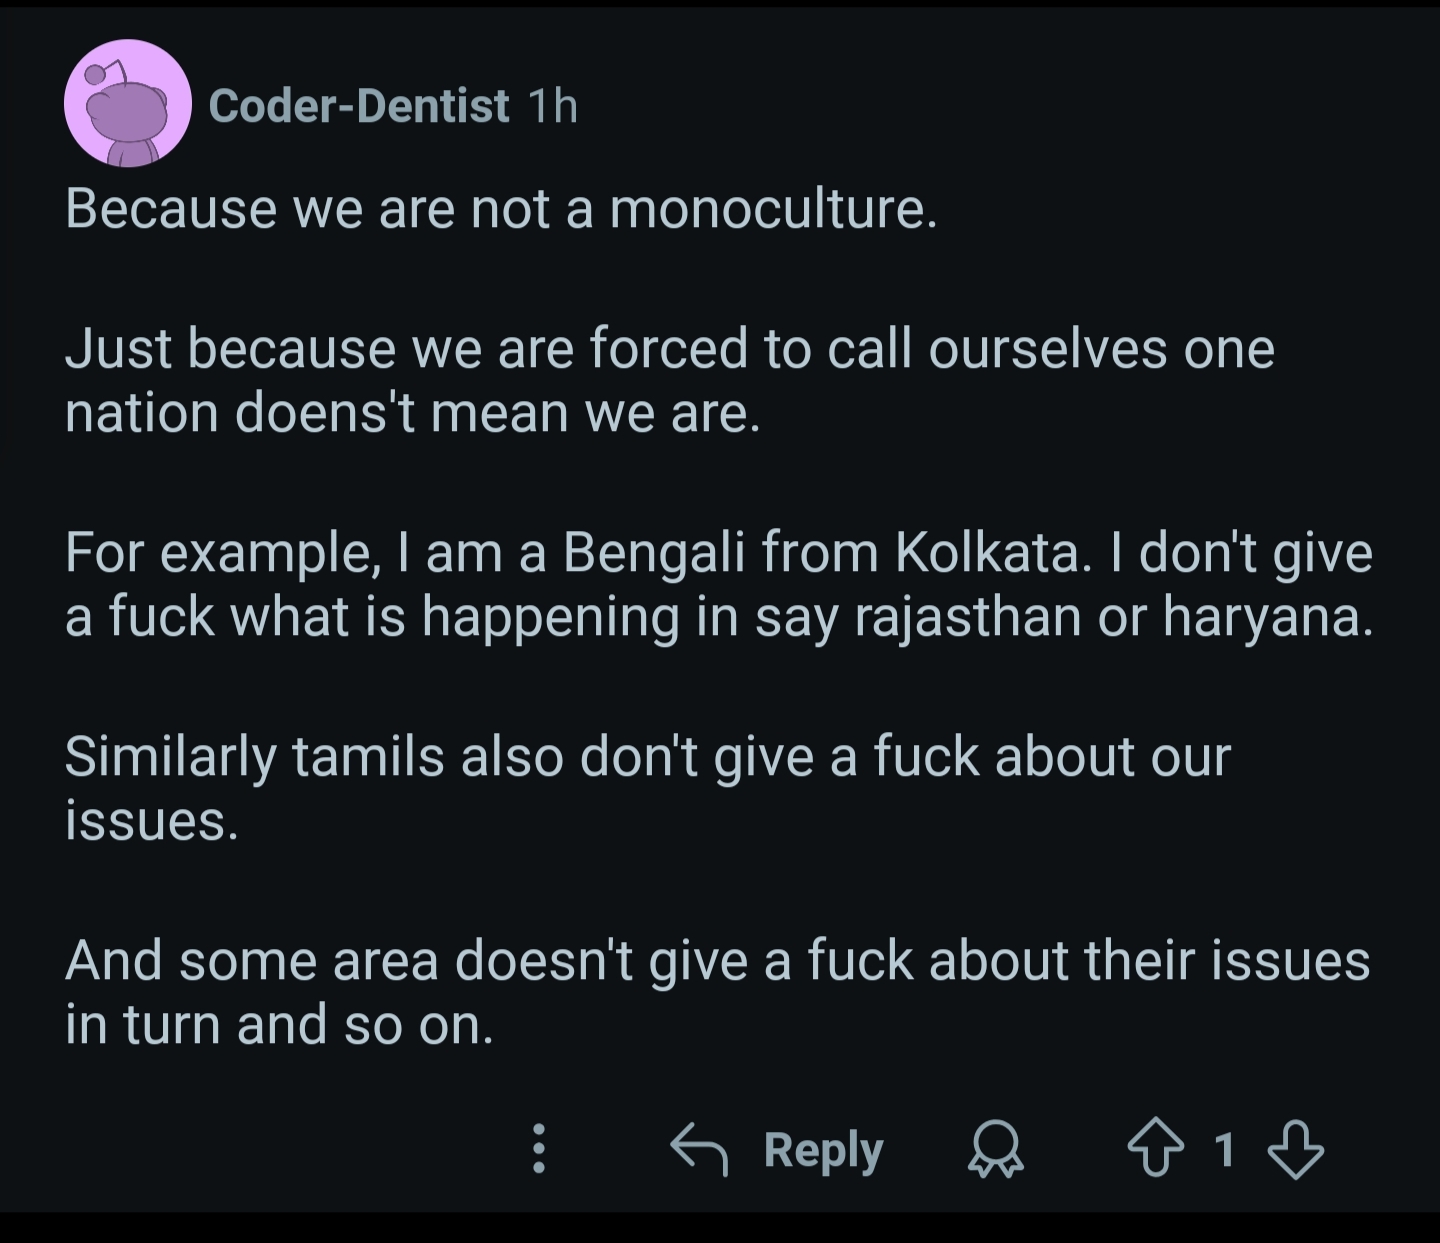
Task: Open the Coder-Dentist user profile link
Action: 359,106
